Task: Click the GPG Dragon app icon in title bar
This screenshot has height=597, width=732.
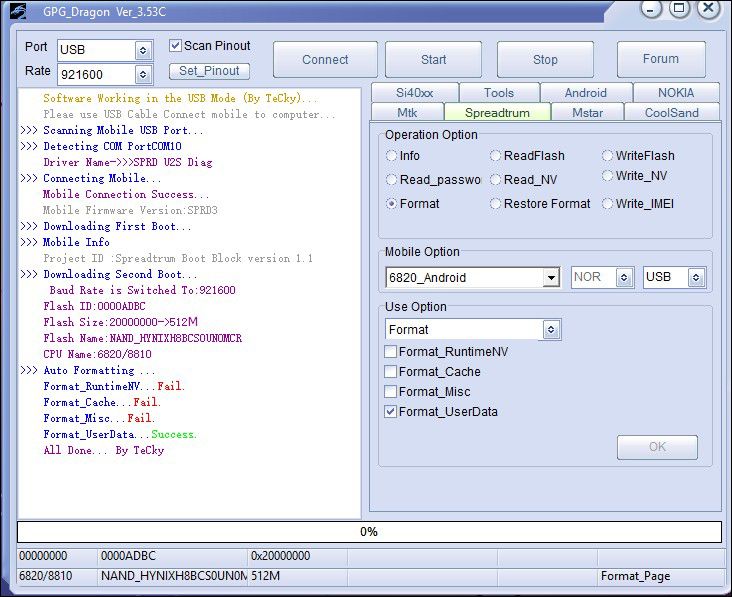Action: pyautogui.click(x=19, y=11)
